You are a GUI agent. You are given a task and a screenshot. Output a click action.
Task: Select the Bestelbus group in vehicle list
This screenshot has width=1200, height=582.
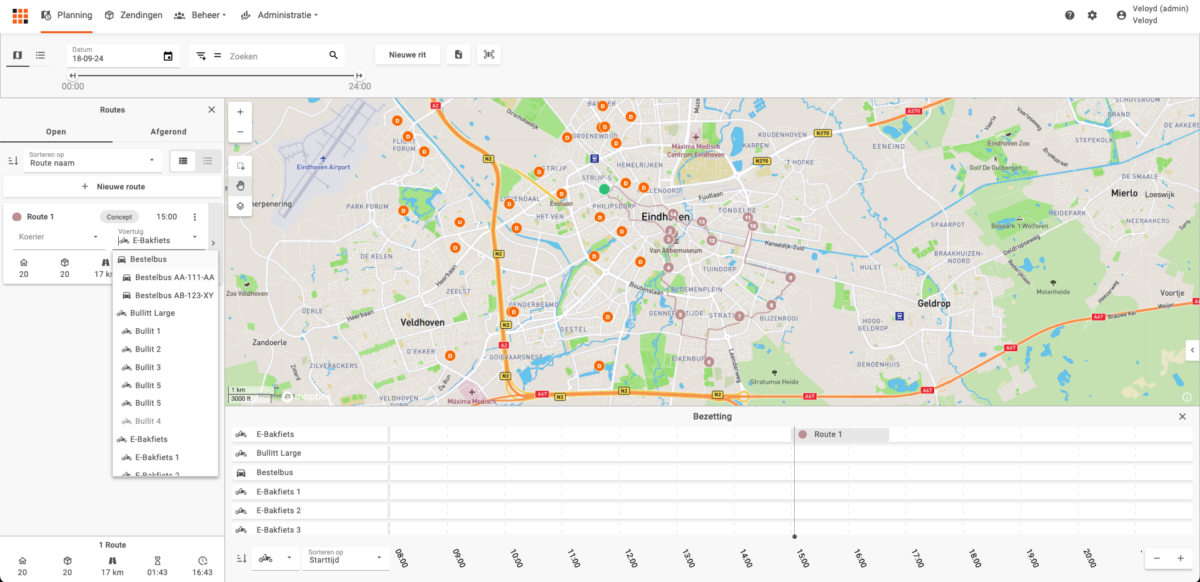click(x=166, y=259)
